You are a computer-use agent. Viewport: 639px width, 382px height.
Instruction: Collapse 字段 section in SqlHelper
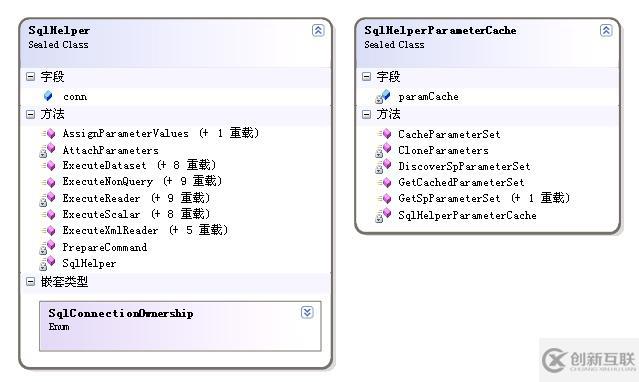(x=30, y=77)
